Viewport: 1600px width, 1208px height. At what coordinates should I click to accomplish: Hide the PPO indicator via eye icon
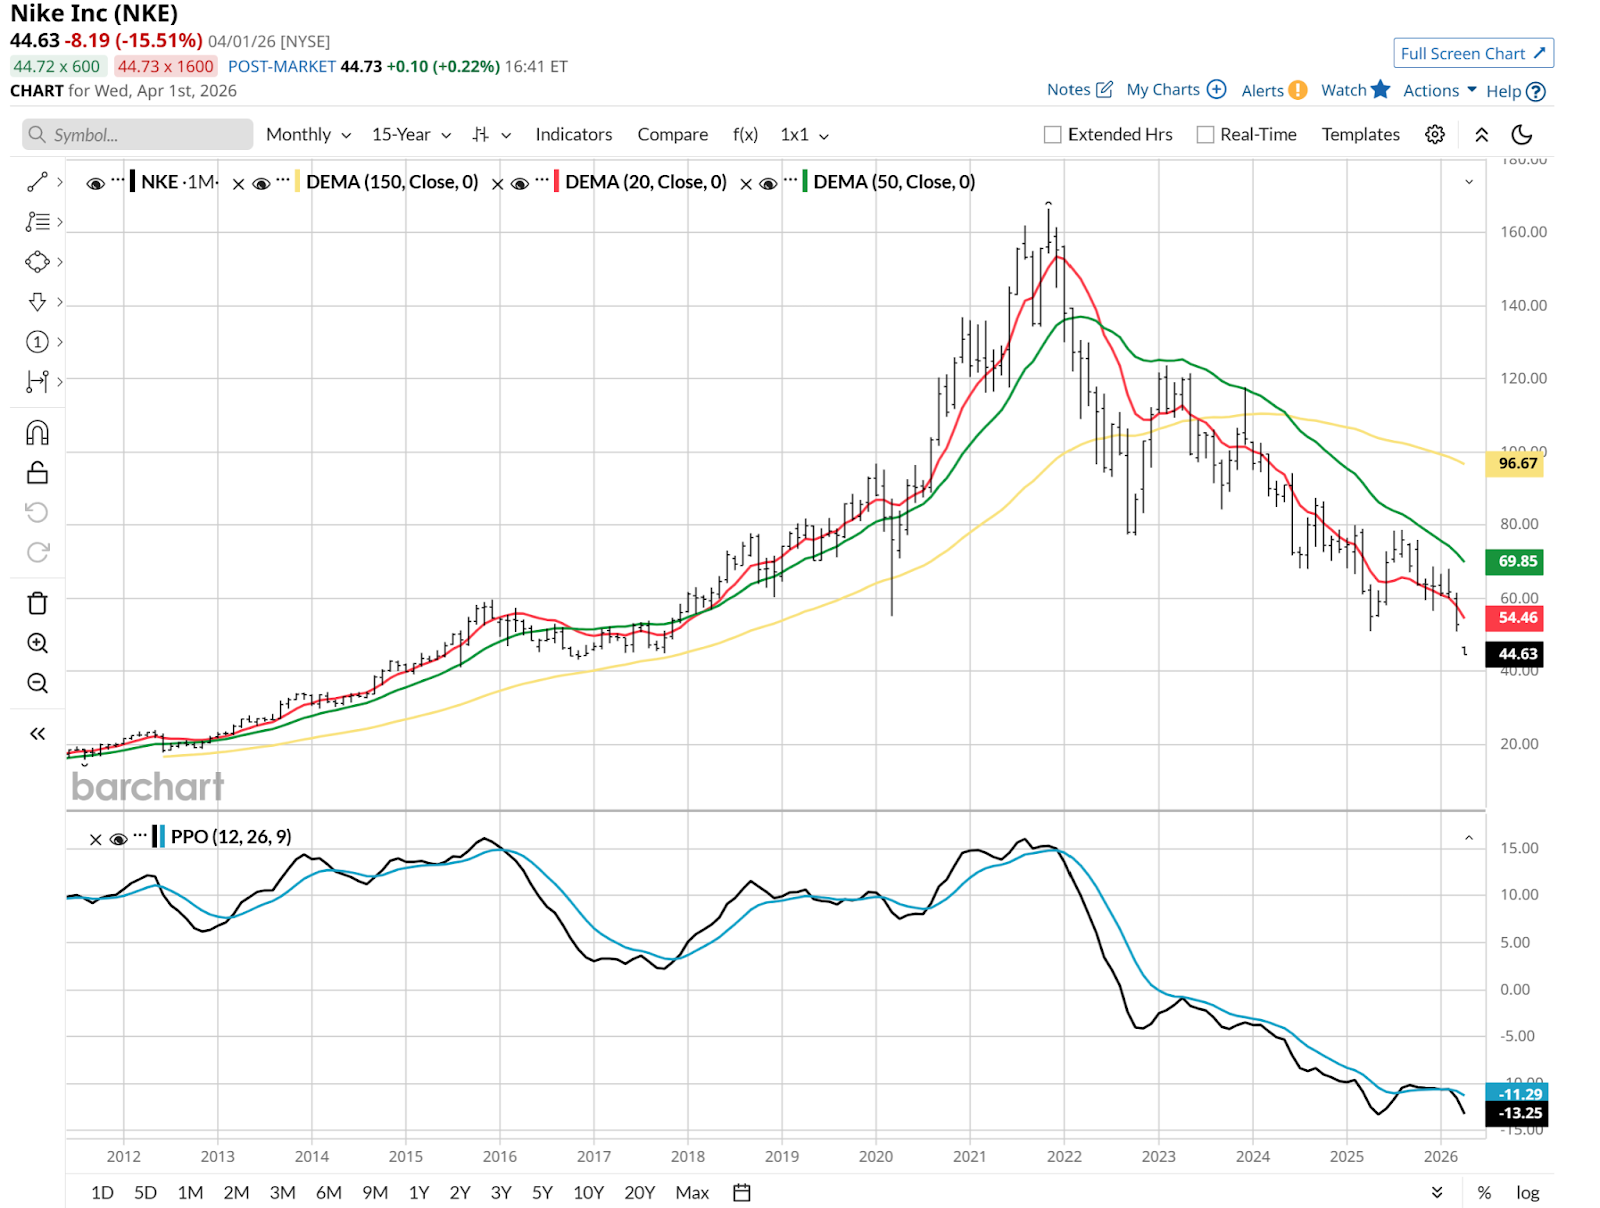pyautogui.click(x=118, y=839)
